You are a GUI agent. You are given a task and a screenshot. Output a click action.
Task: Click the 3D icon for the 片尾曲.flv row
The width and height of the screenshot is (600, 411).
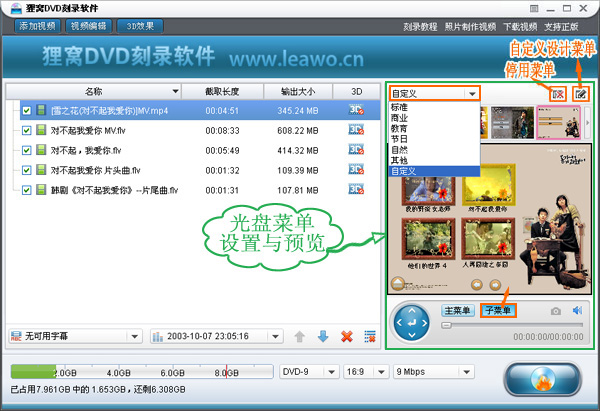tap(356, 190)
